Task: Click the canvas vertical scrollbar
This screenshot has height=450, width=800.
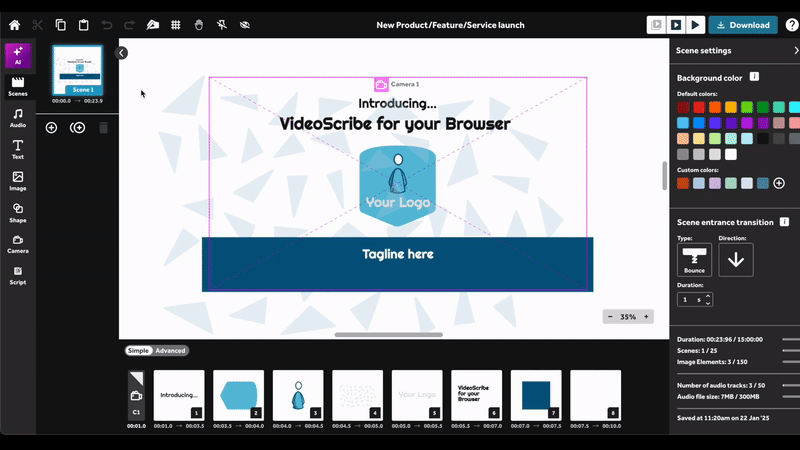Action: [x=664, y=176]
